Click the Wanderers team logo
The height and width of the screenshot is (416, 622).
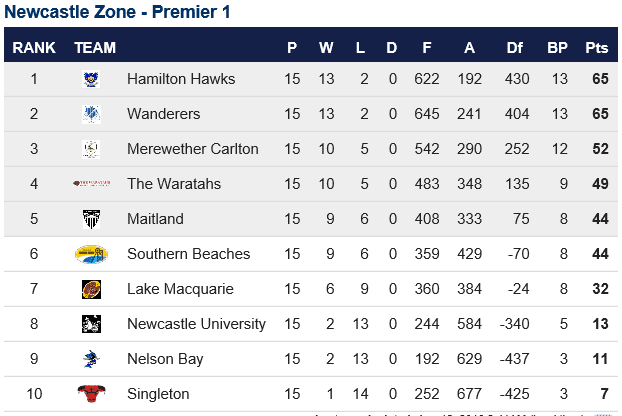tap(91, 114)
